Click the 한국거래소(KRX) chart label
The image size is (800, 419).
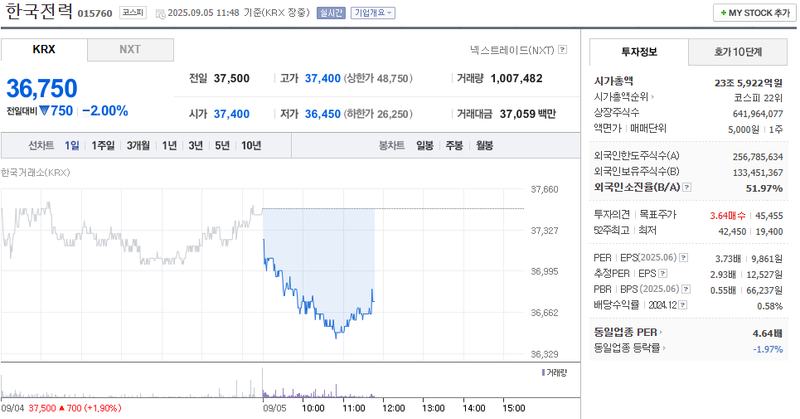point(36,172)
